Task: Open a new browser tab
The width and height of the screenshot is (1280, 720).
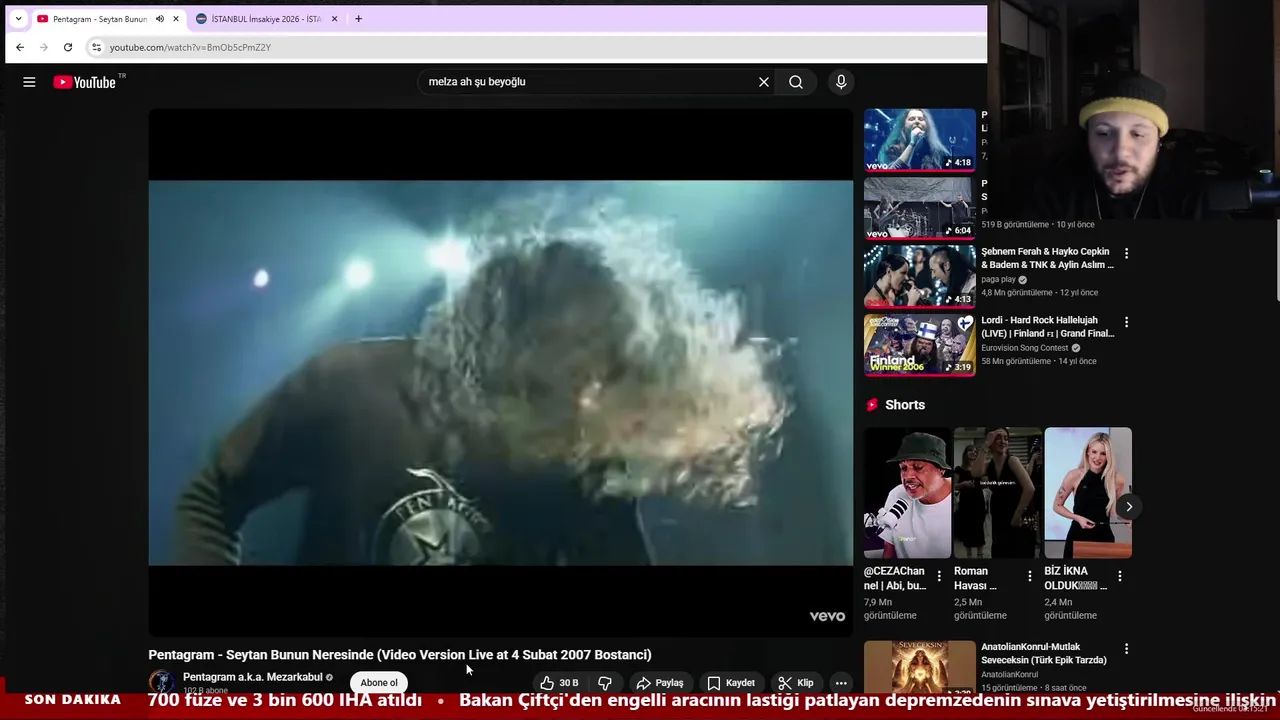Action: (x=358, y=19)
